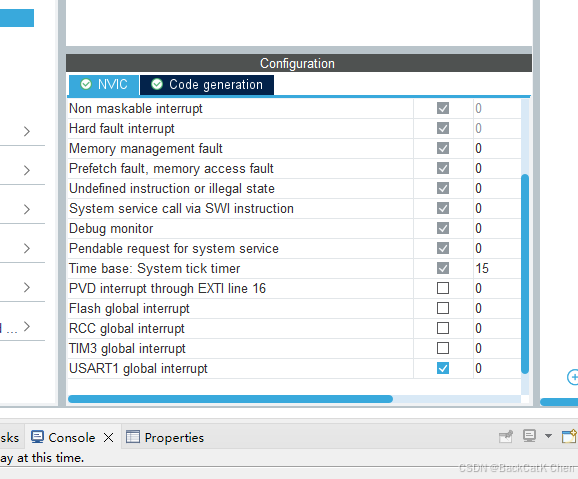Click the blue highlighted item at top left
Image resolution: width=578 pixels, height=479 pixels.
tap(17, 18)
